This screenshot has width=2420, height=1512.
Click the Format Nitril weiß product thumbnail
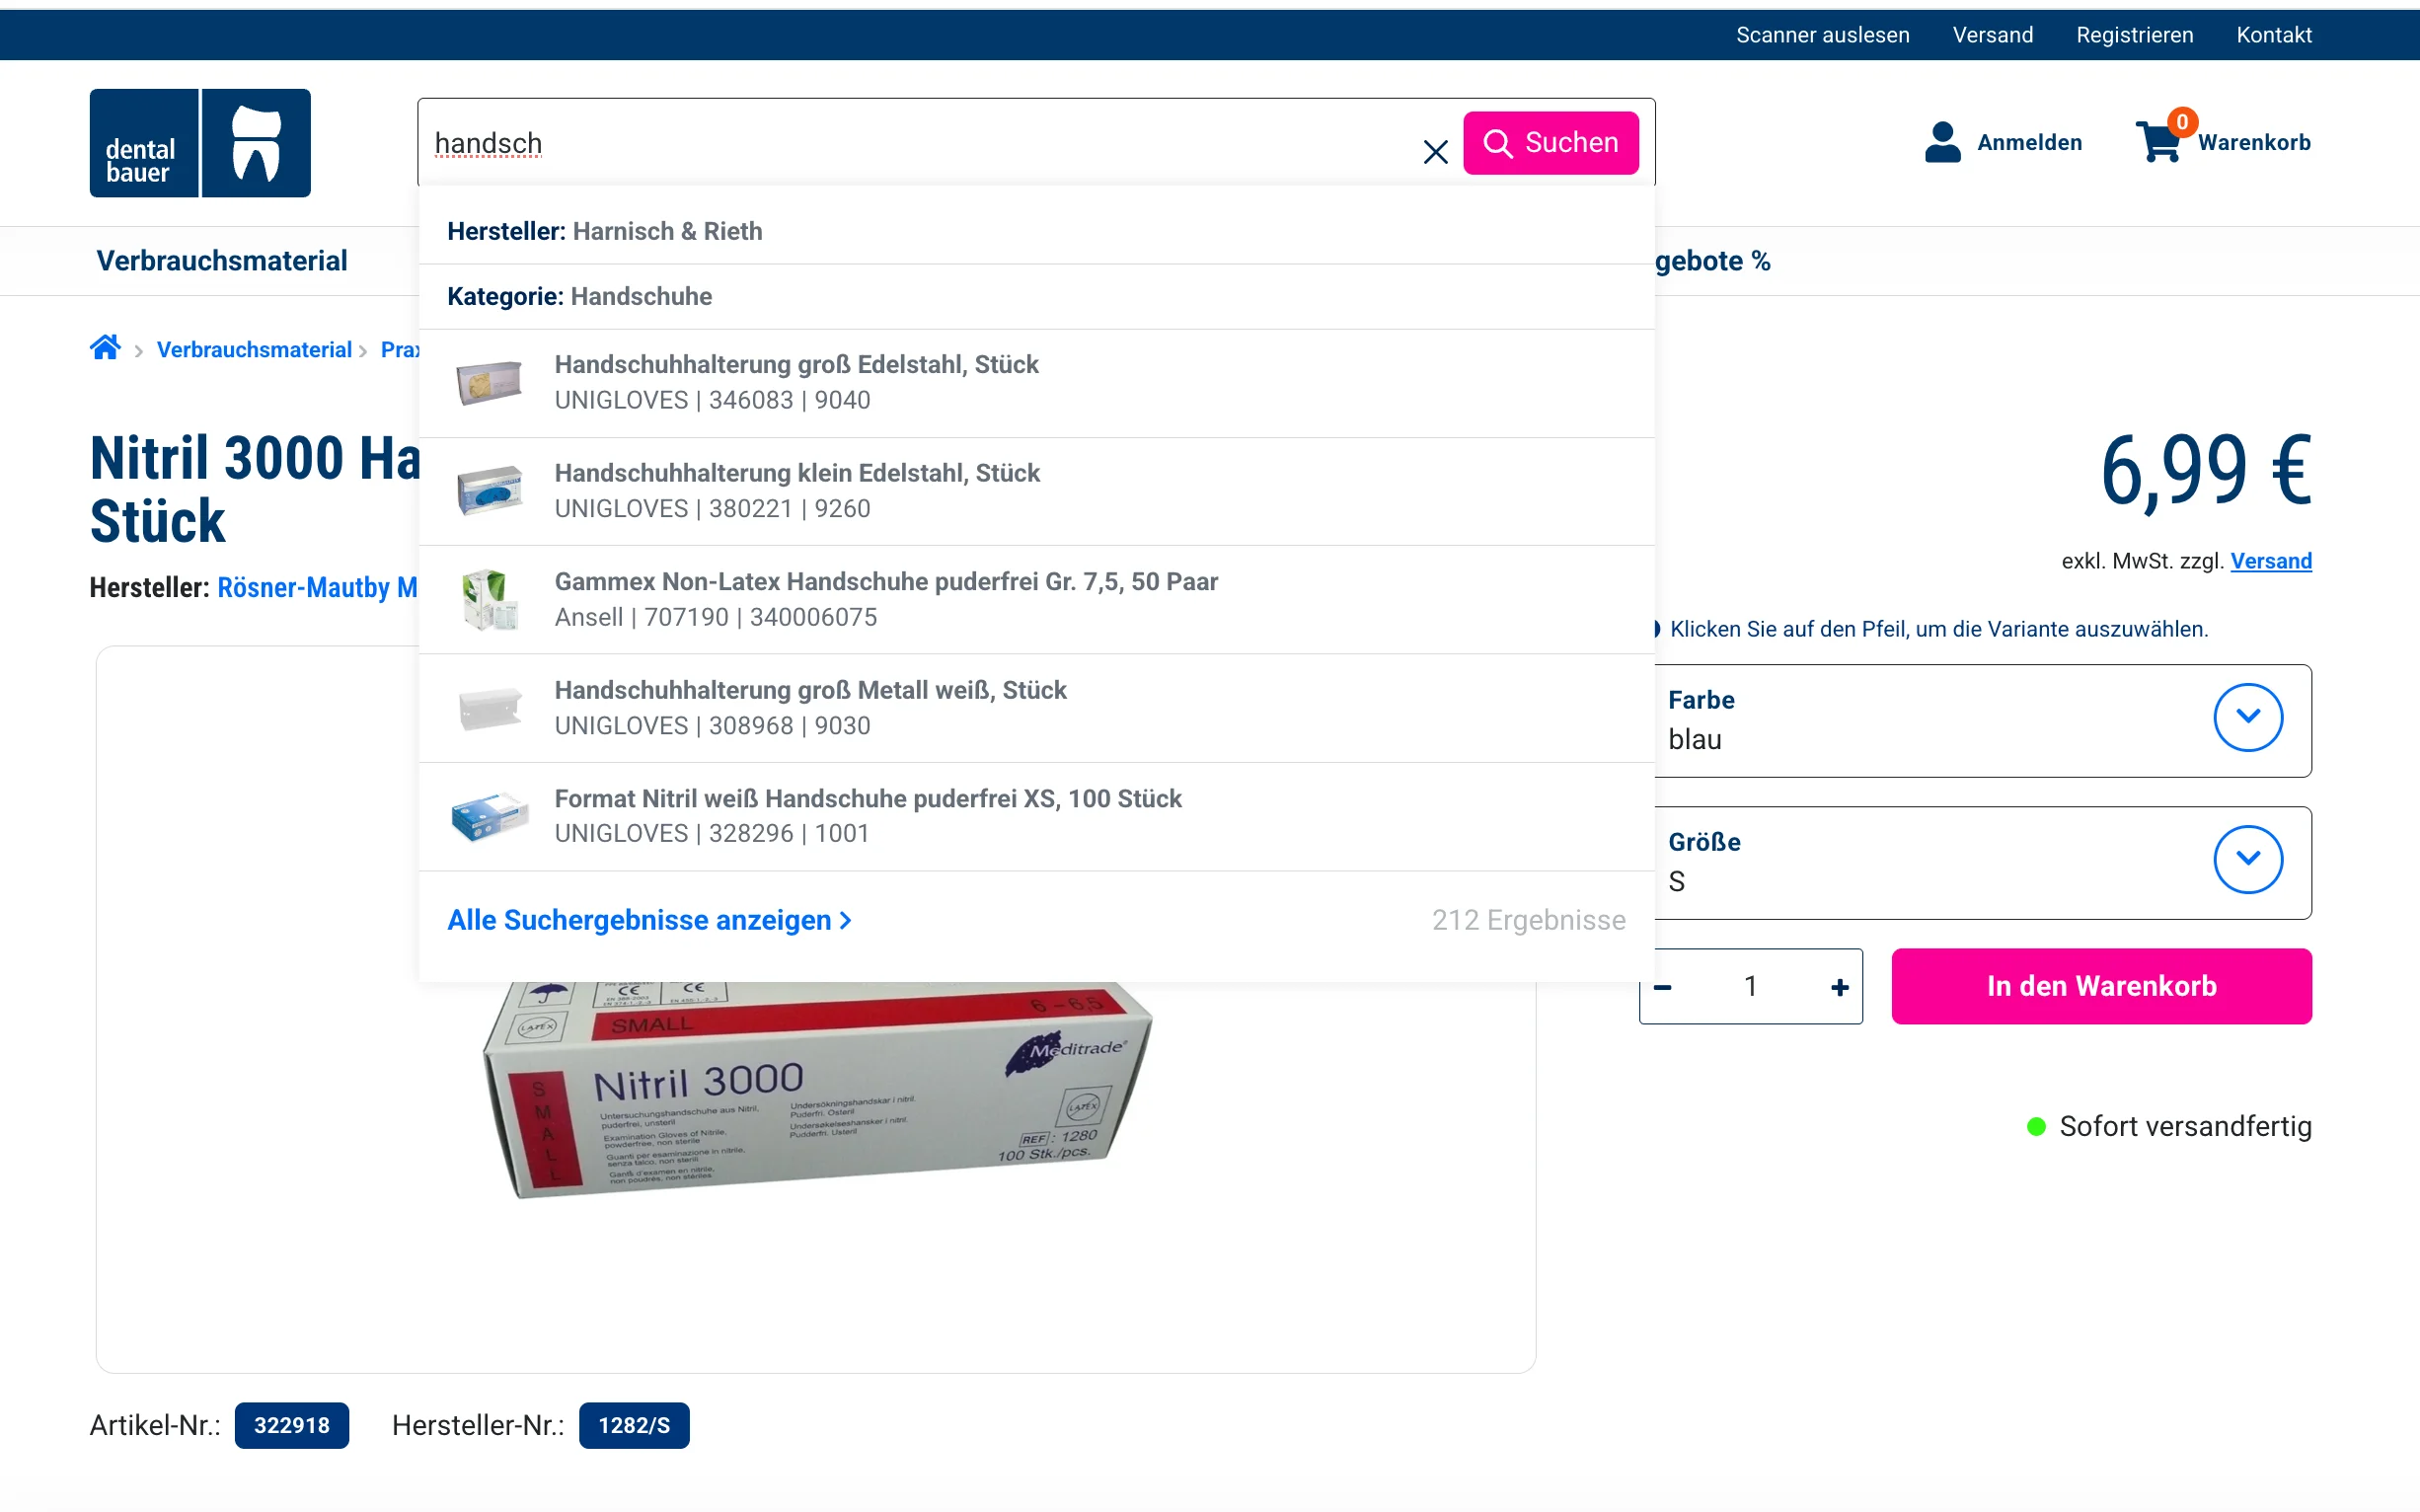[489, 817]
